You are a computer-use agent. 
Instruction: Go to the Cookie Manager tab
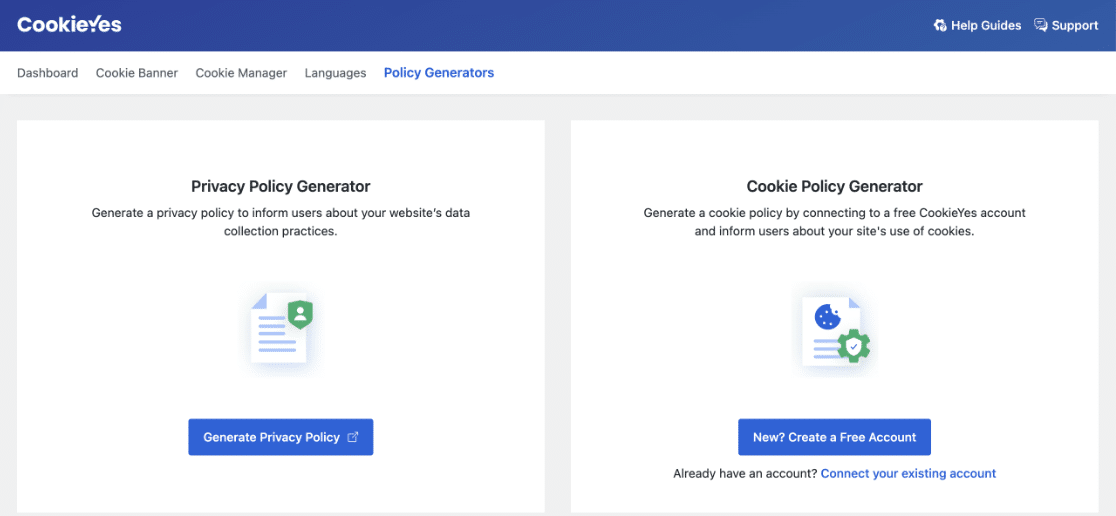pos(241,73)
